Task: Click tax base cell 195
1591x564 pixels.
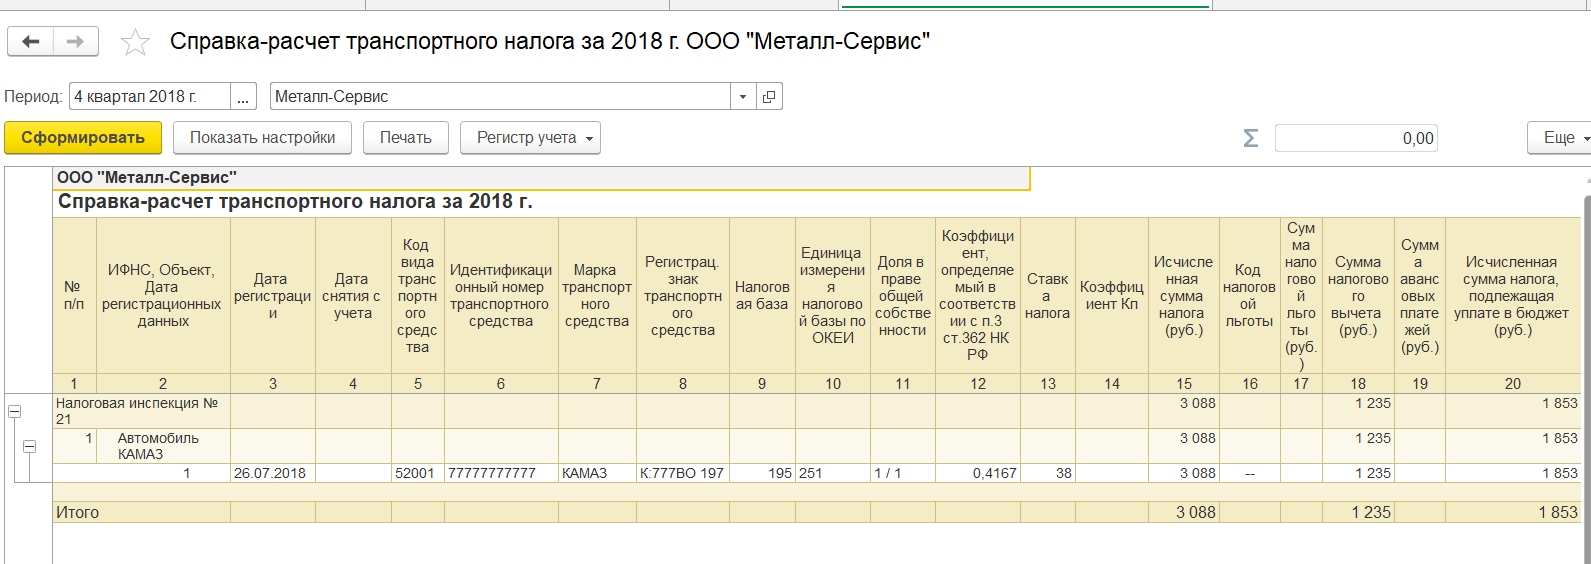Action: coord(762,473)
